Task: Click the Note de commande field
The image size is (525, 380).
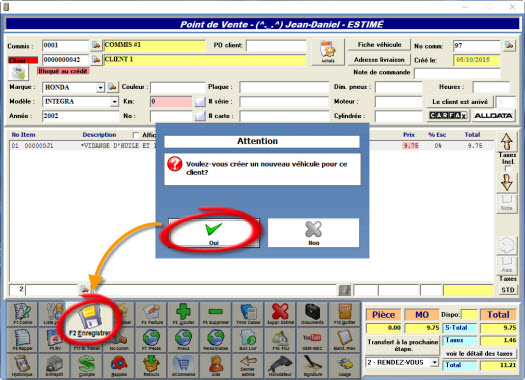Action: coord(457,73)
